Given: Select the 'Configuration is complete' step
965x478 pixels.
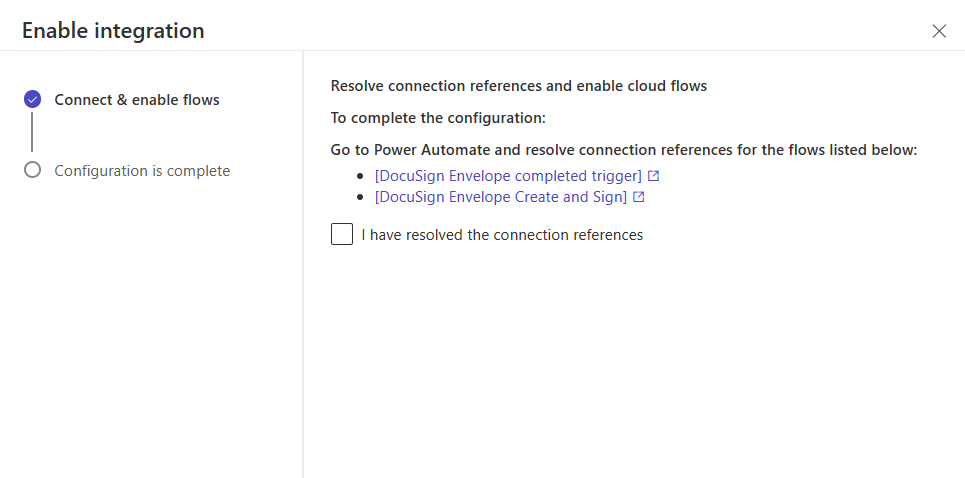Looking at the screenshot, I should pos(142,171).
